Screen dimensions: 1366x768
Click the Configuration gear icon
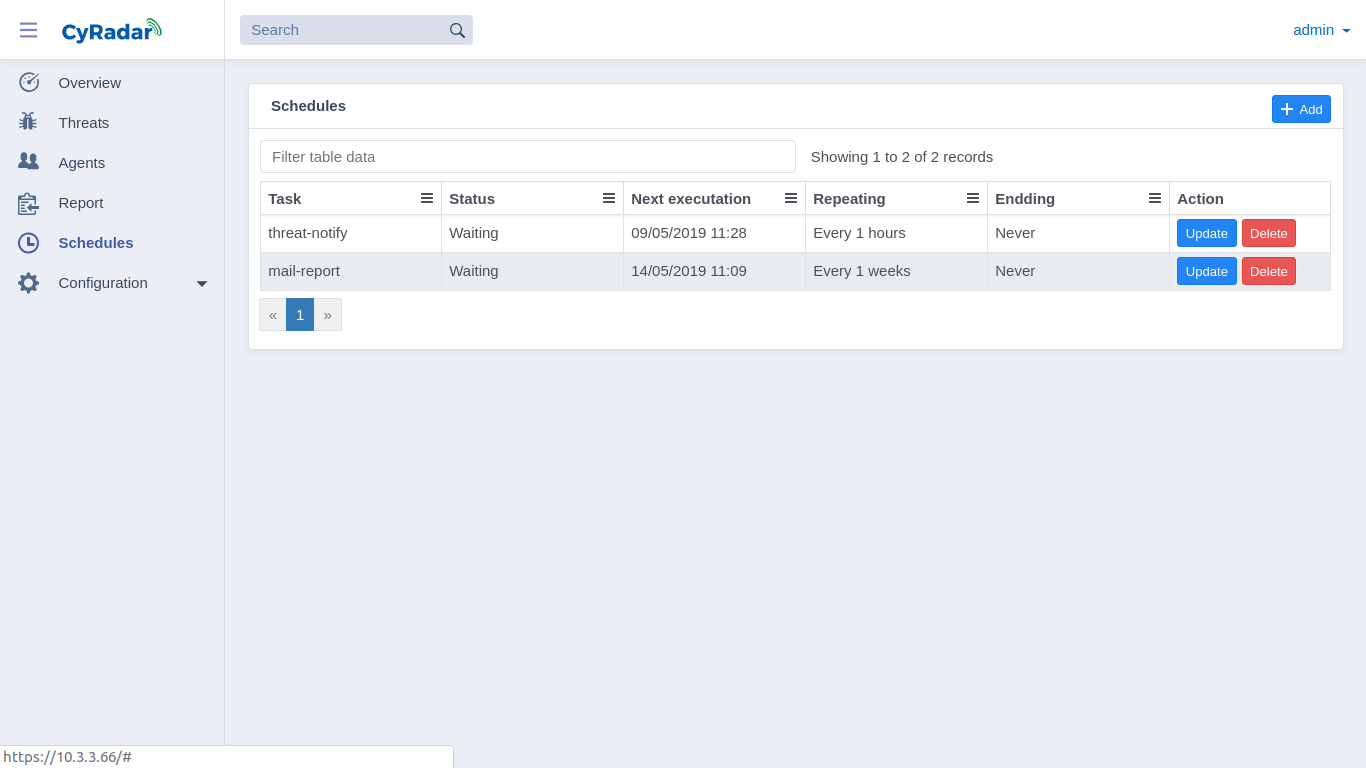(x=28, y=283)
